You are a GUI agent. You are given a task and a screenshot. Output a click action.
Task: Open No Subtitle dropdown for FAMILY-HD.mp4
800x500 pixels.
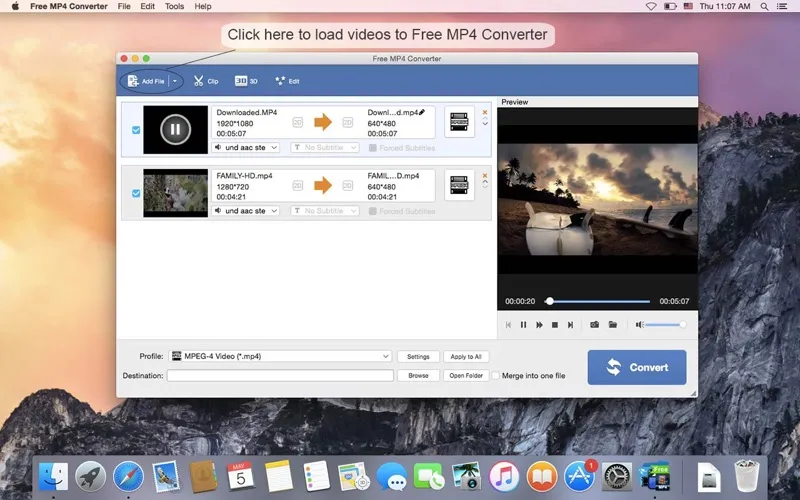(x=325, y=211)
